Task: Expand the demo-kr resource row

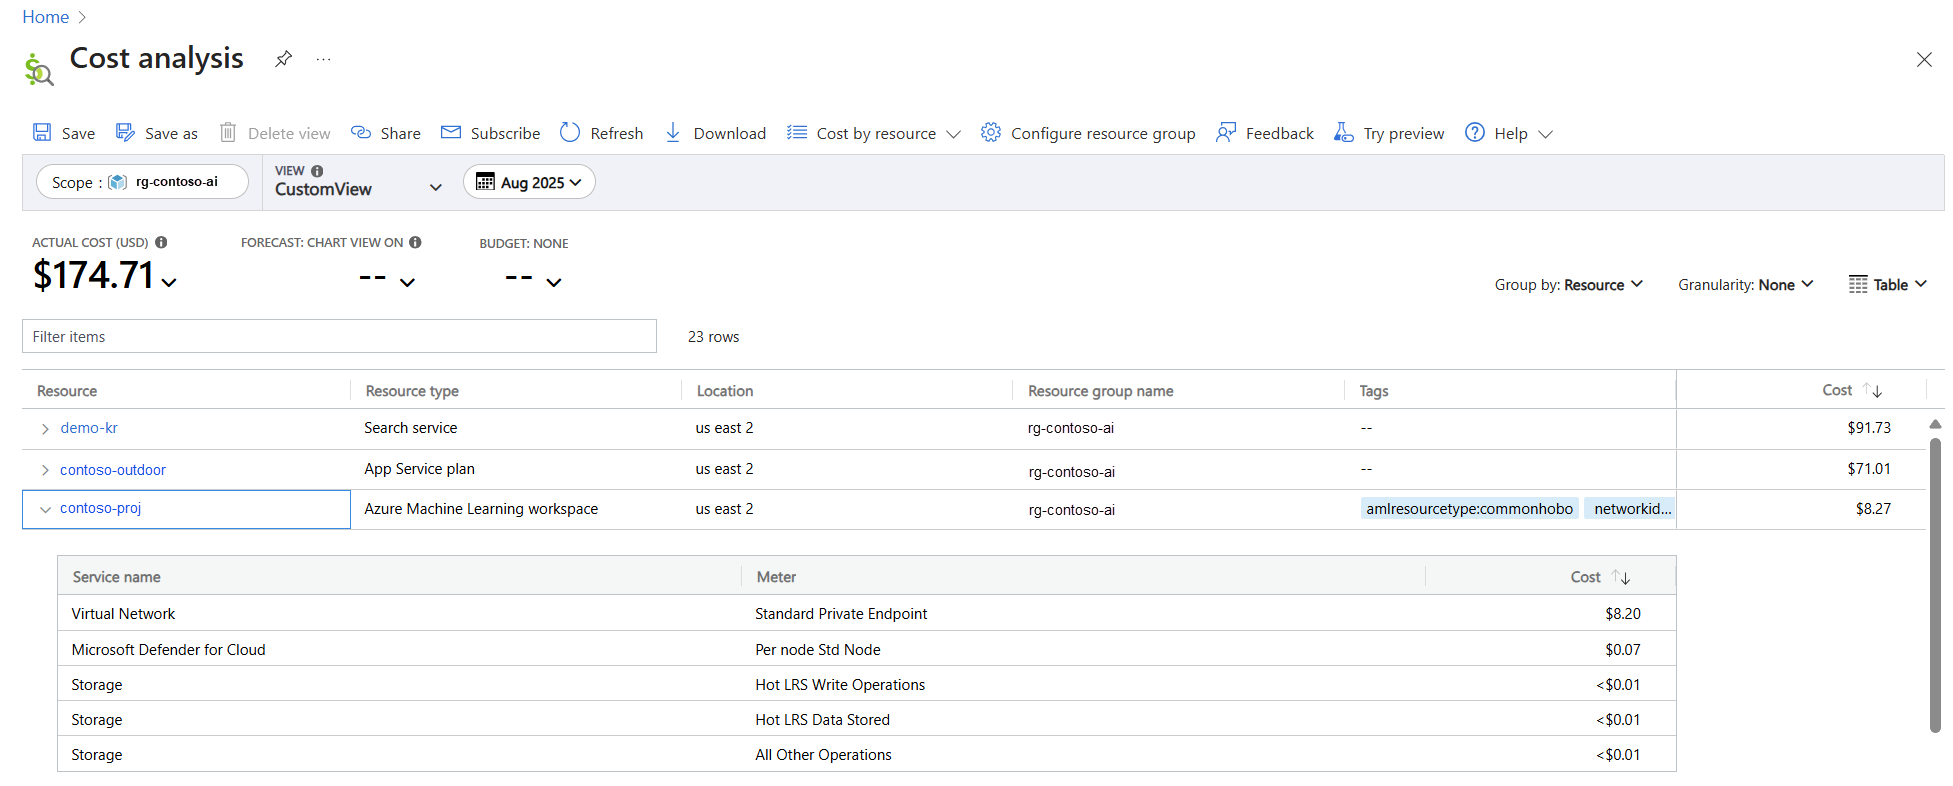Action: 45,429
